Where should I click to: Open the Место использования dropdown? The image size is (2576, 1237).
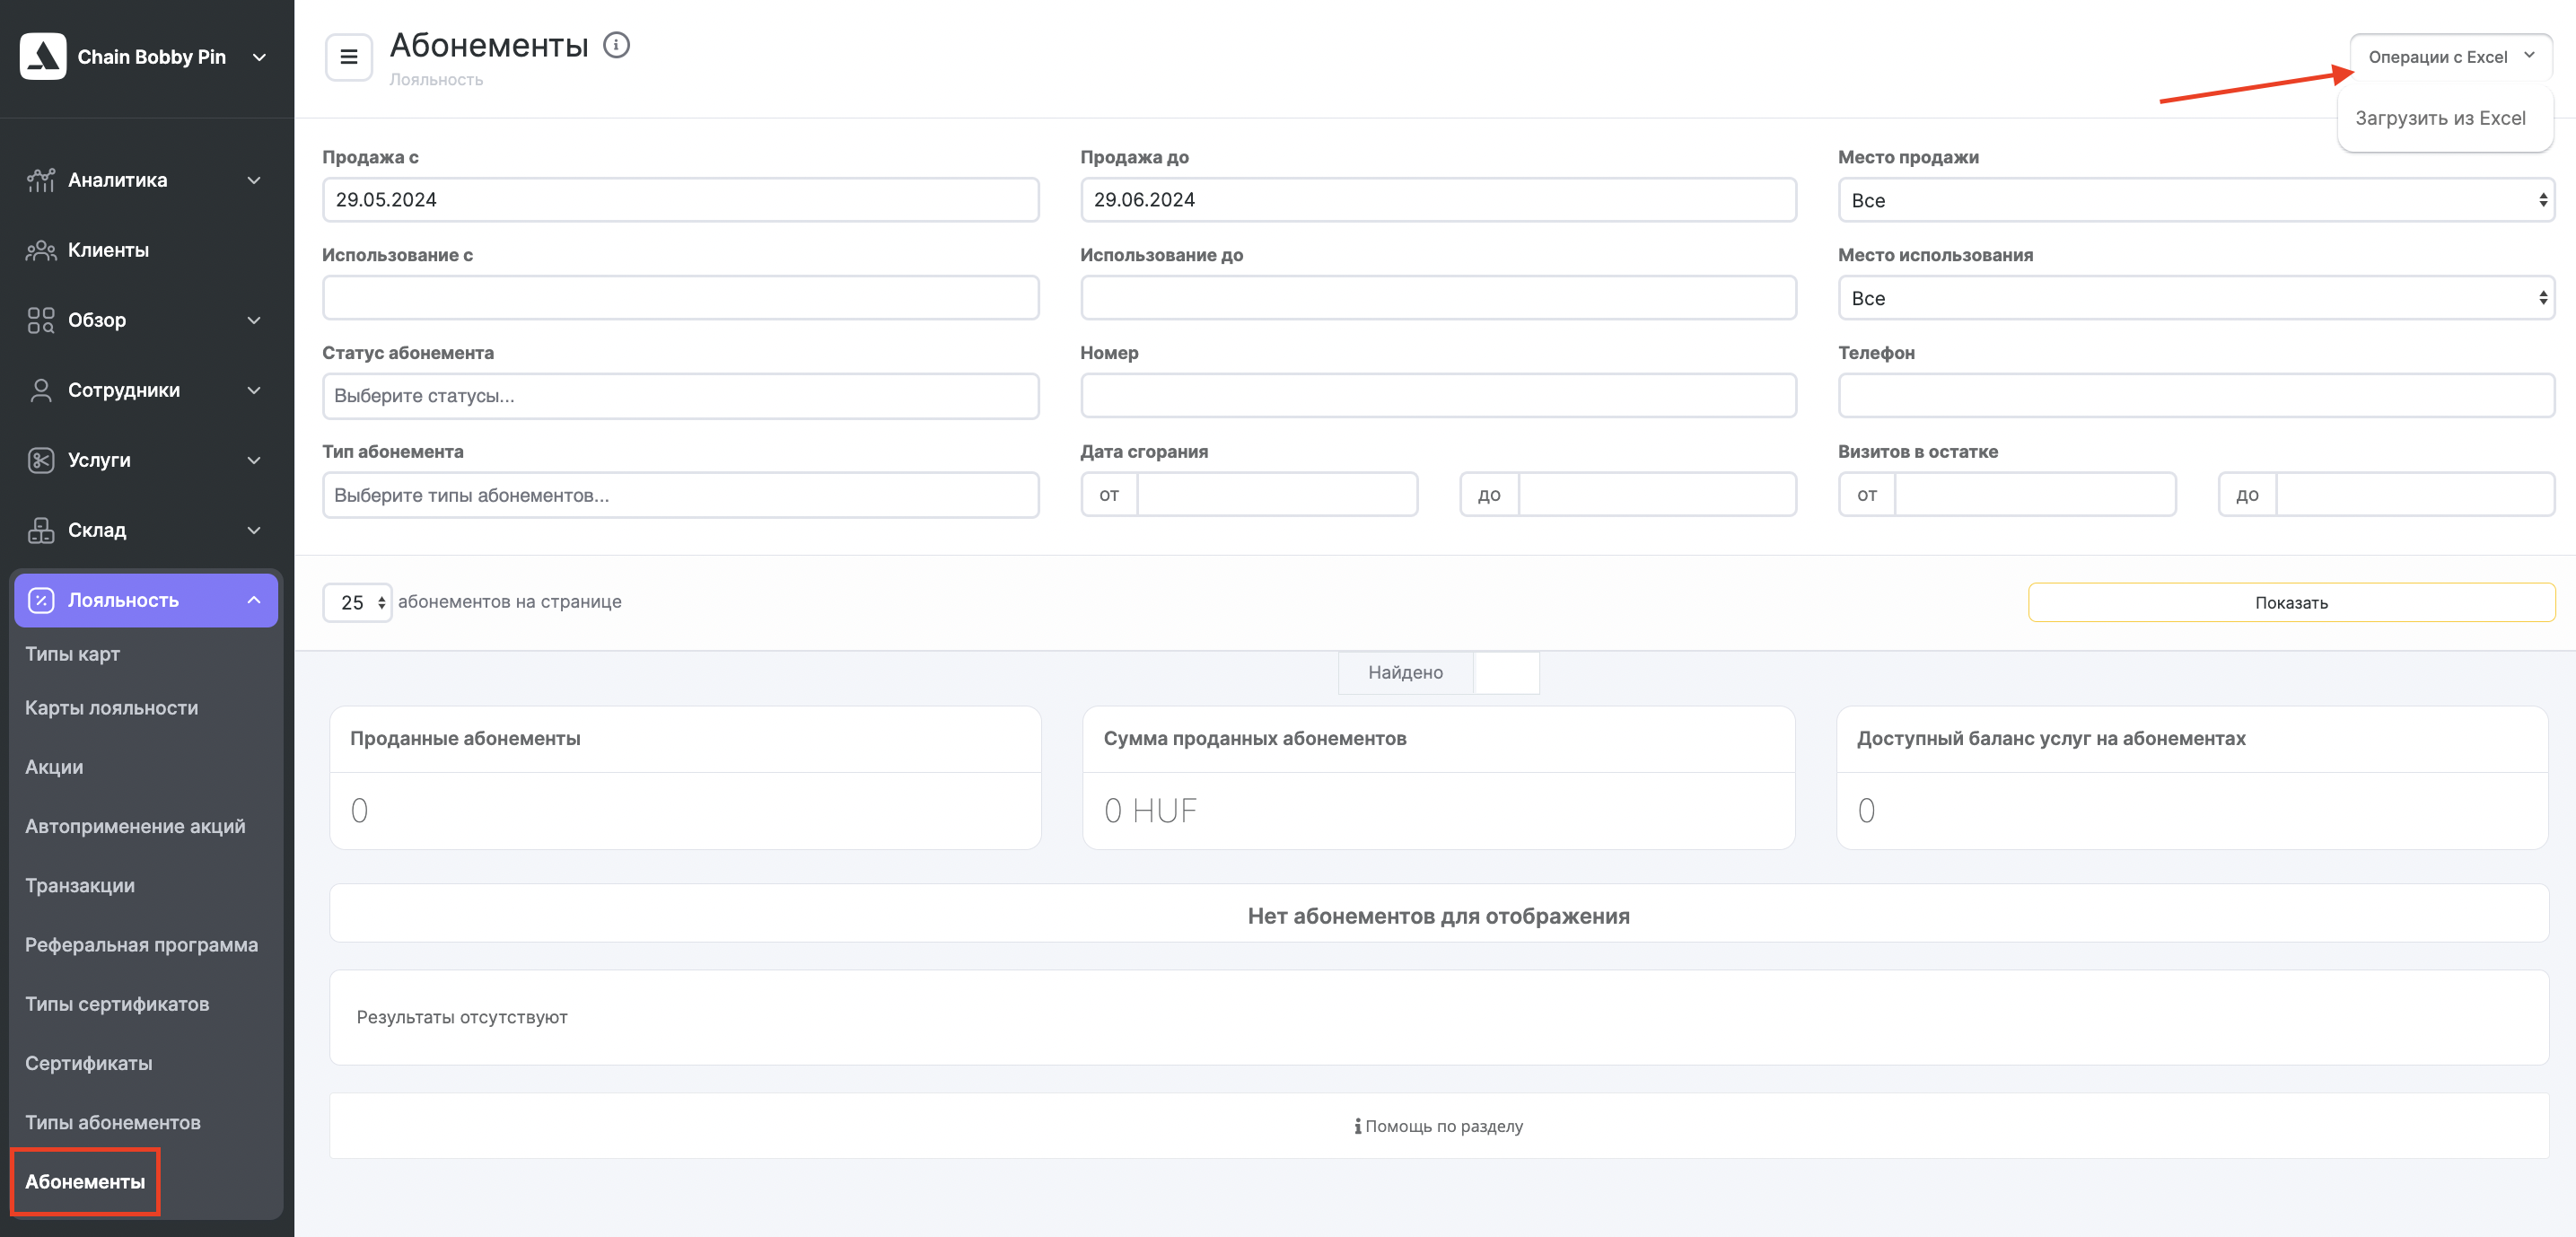coord(2196,298)
